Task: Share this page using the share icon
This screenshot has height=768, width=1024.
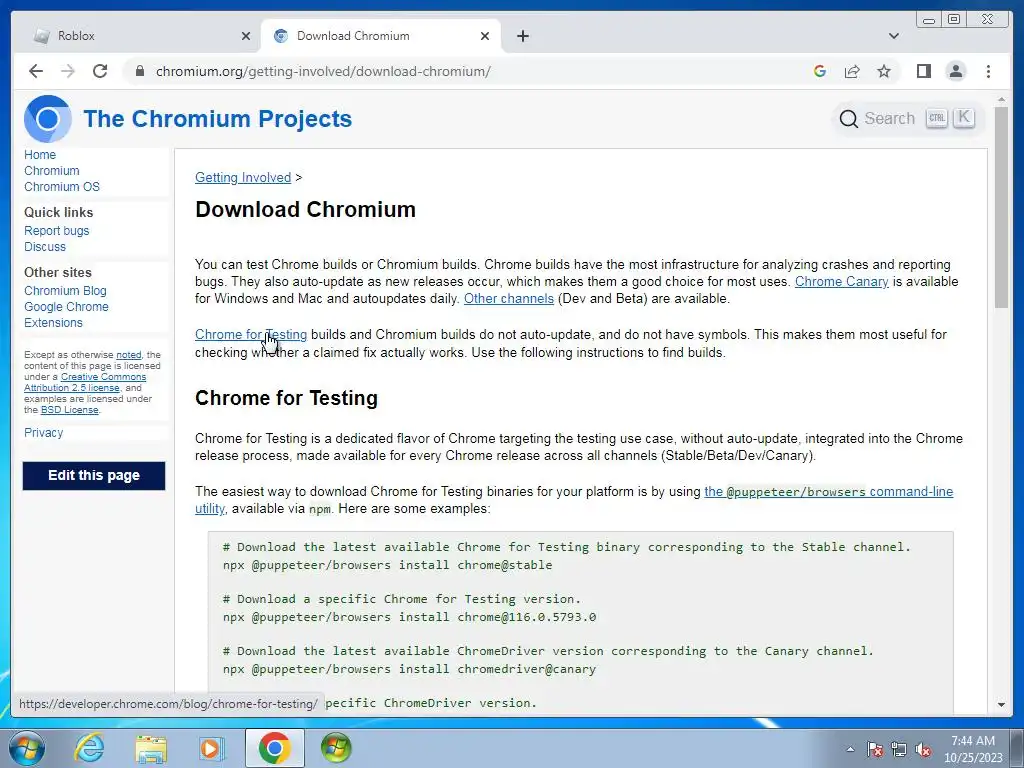Action: (x=852, y=71)
